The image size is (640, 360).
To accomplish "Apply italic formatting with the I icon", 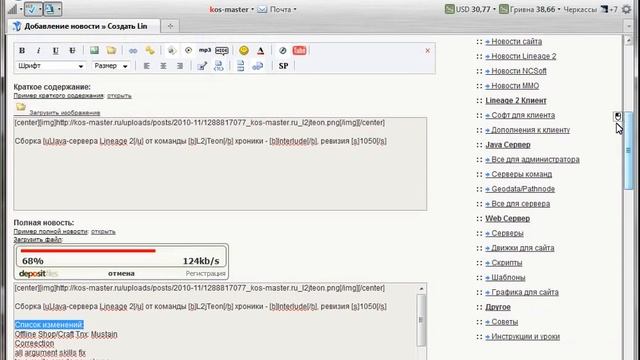I will pos(39,51).
